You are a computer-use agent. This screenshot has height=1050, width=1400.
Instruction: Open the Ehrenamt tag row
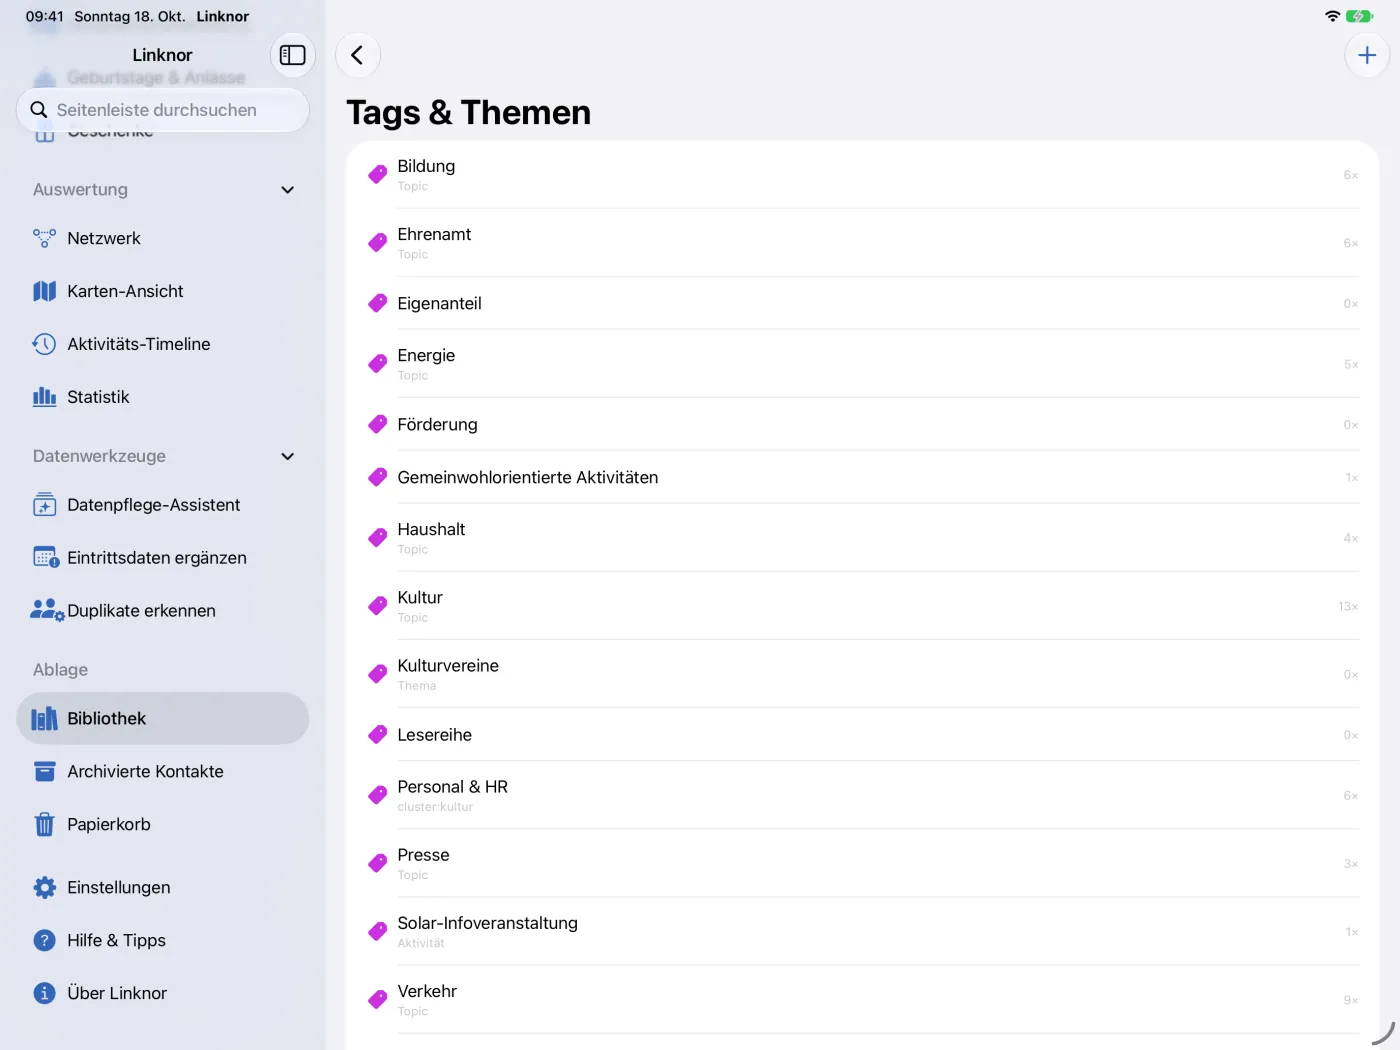[x=863, y=243]
